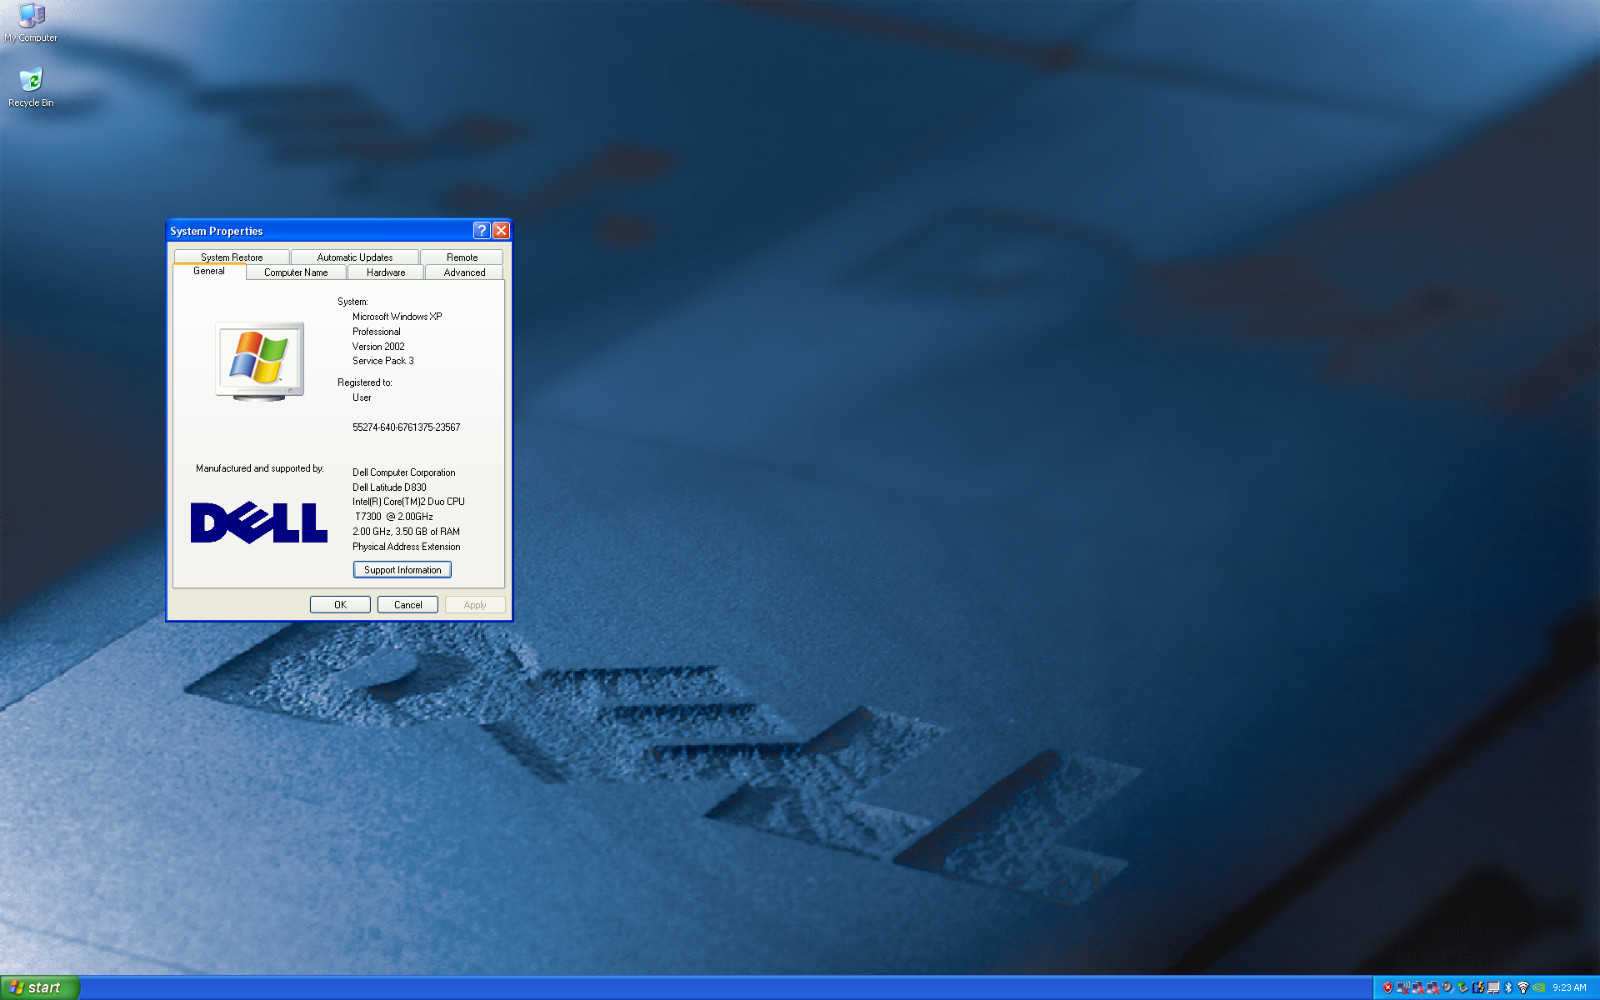Open the NVIDIA settings tray icon
This screenshot has width=1600, height=1000.
click(x=1539, y=988)
